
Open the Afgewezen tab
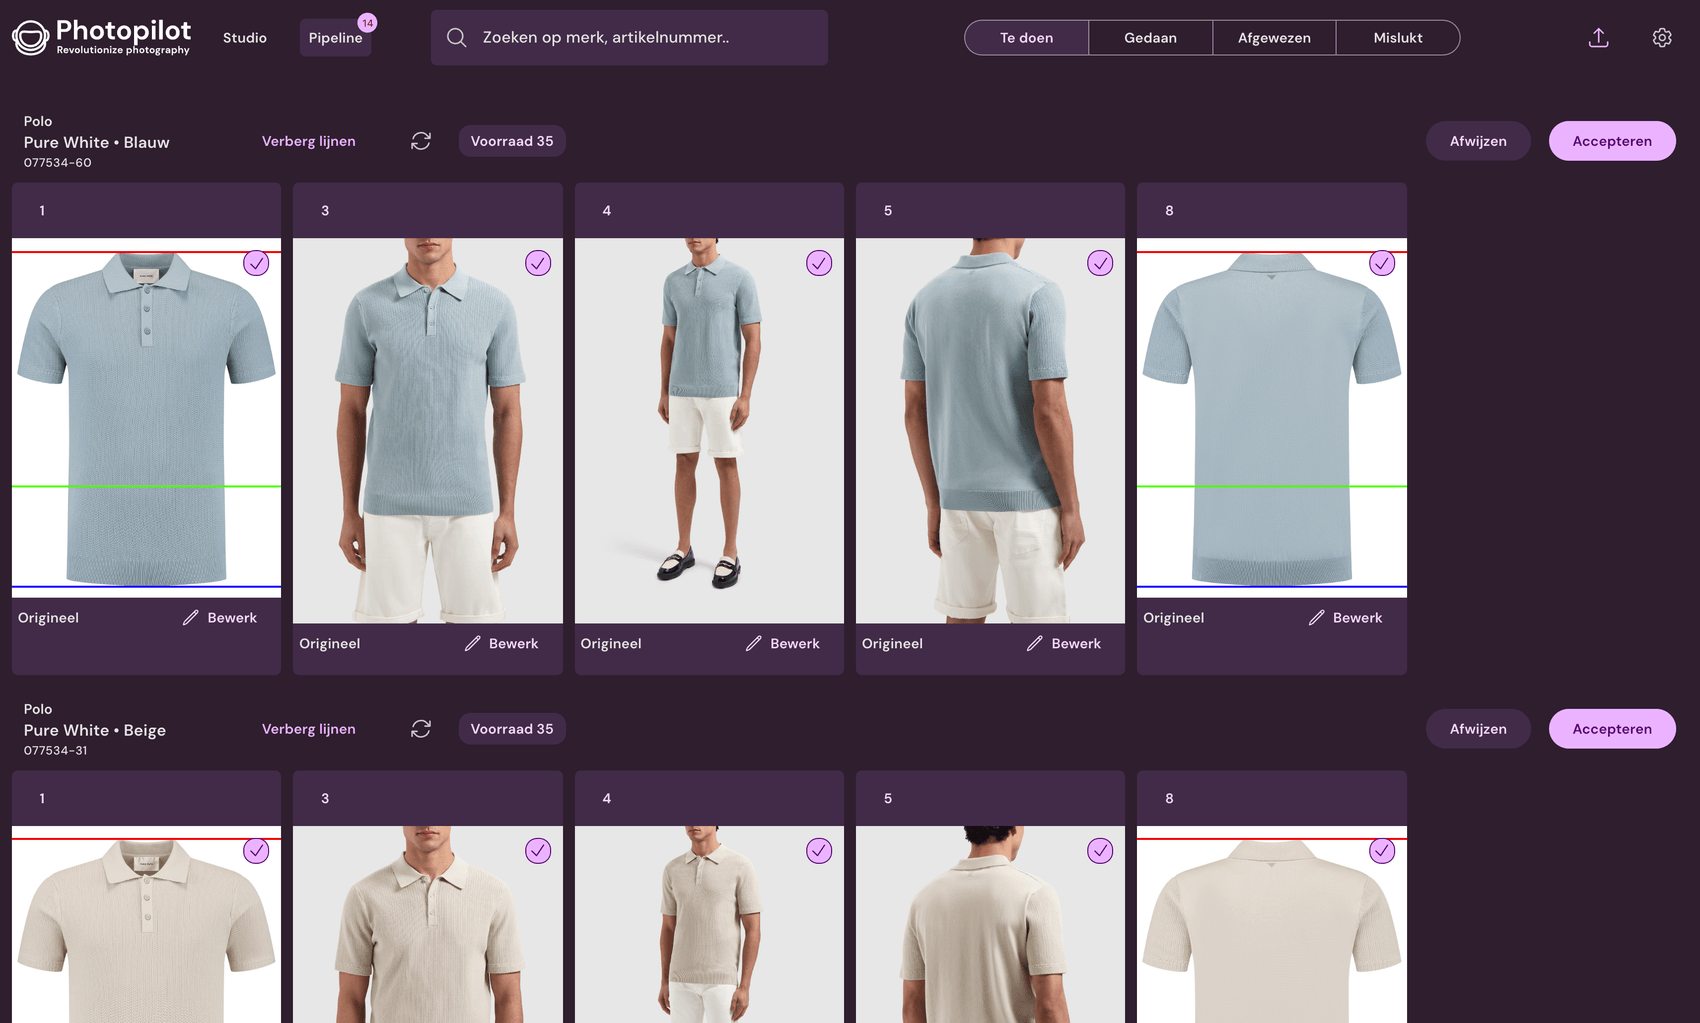point(1273,38)
